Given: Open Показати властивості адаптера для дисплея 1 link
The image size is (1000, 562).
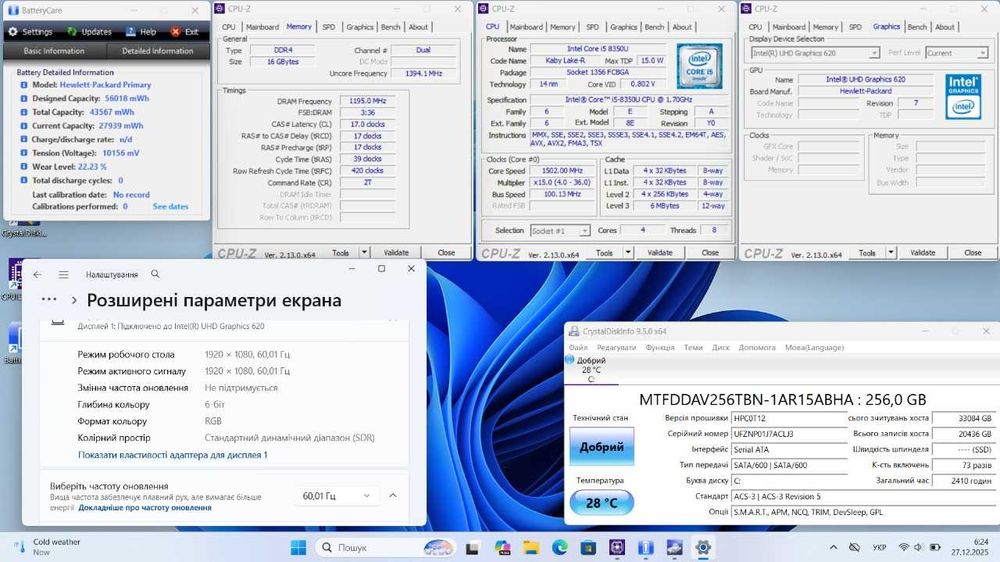Looking at the screenshot, I should (x=172, y=455).
